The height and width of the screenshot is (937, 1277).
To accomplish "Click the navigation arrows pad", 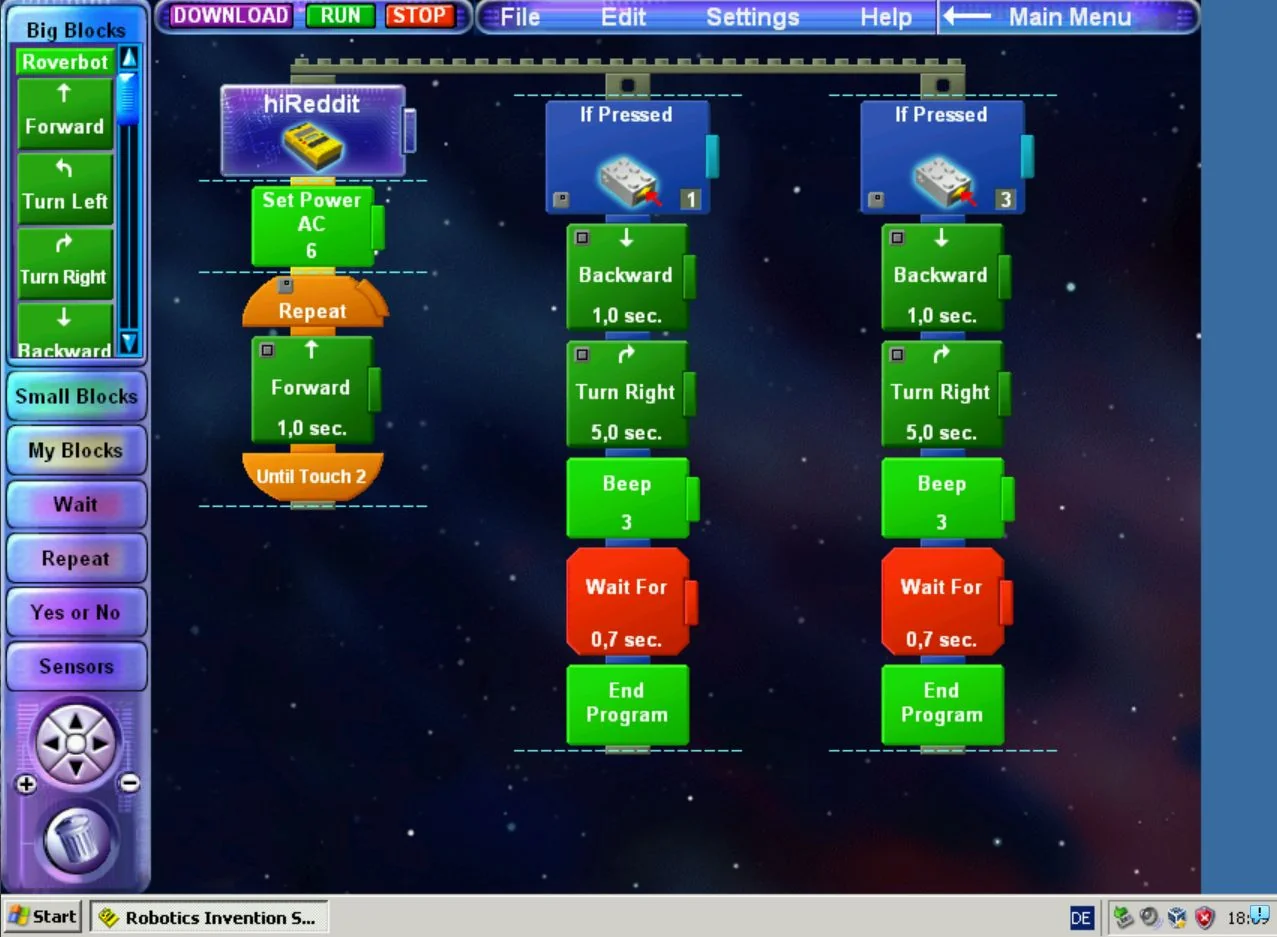I will pos(77,743).
